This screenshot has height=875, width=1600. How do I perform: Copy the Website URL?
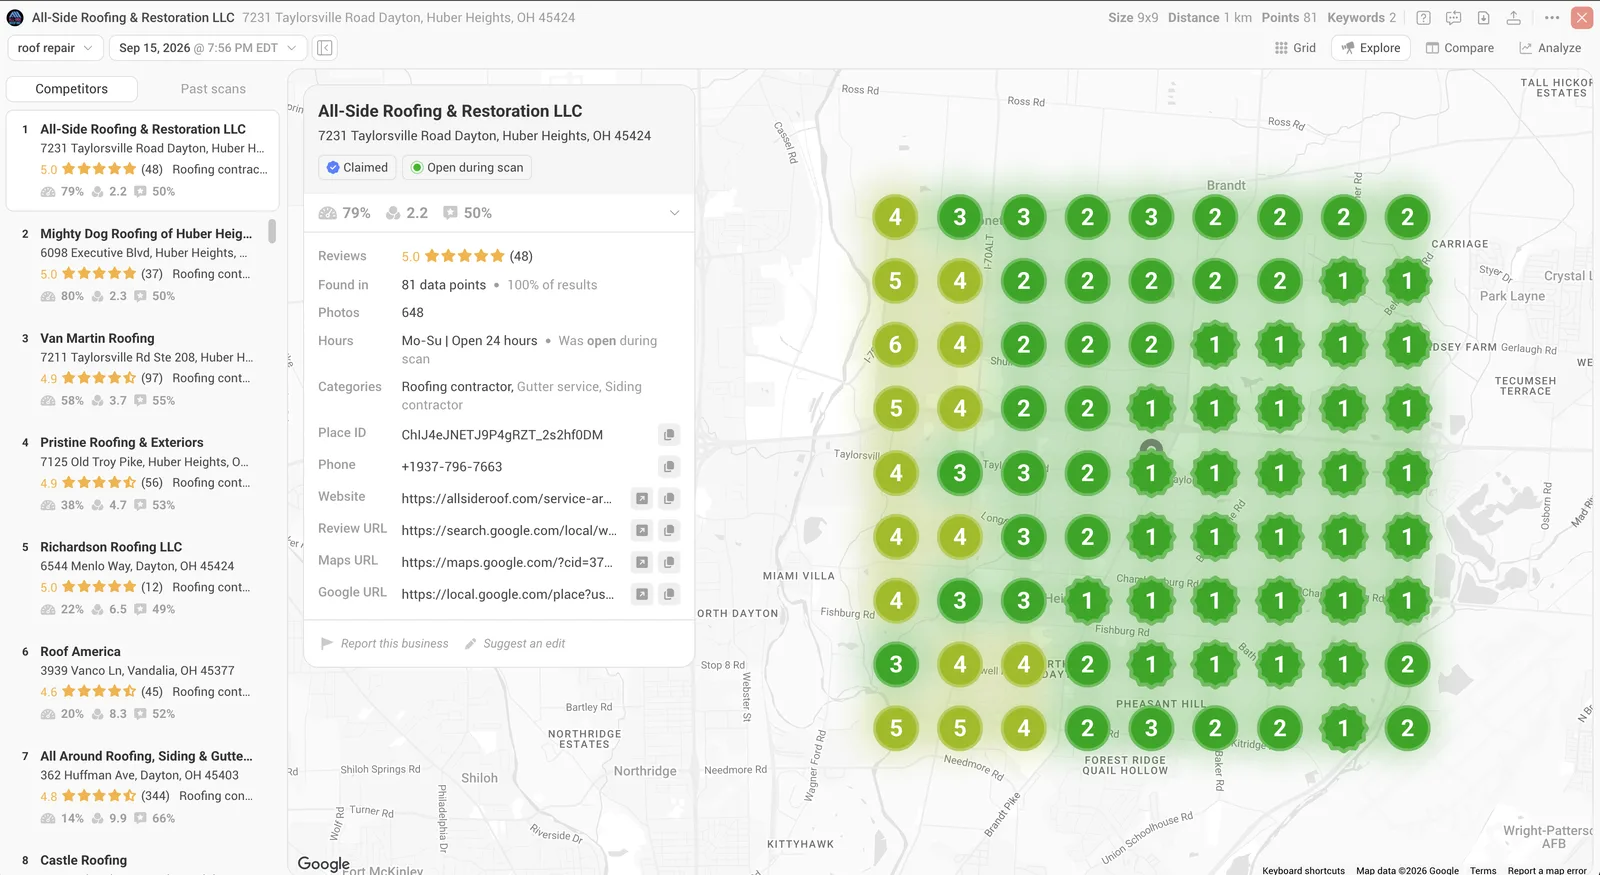point(669,498)
